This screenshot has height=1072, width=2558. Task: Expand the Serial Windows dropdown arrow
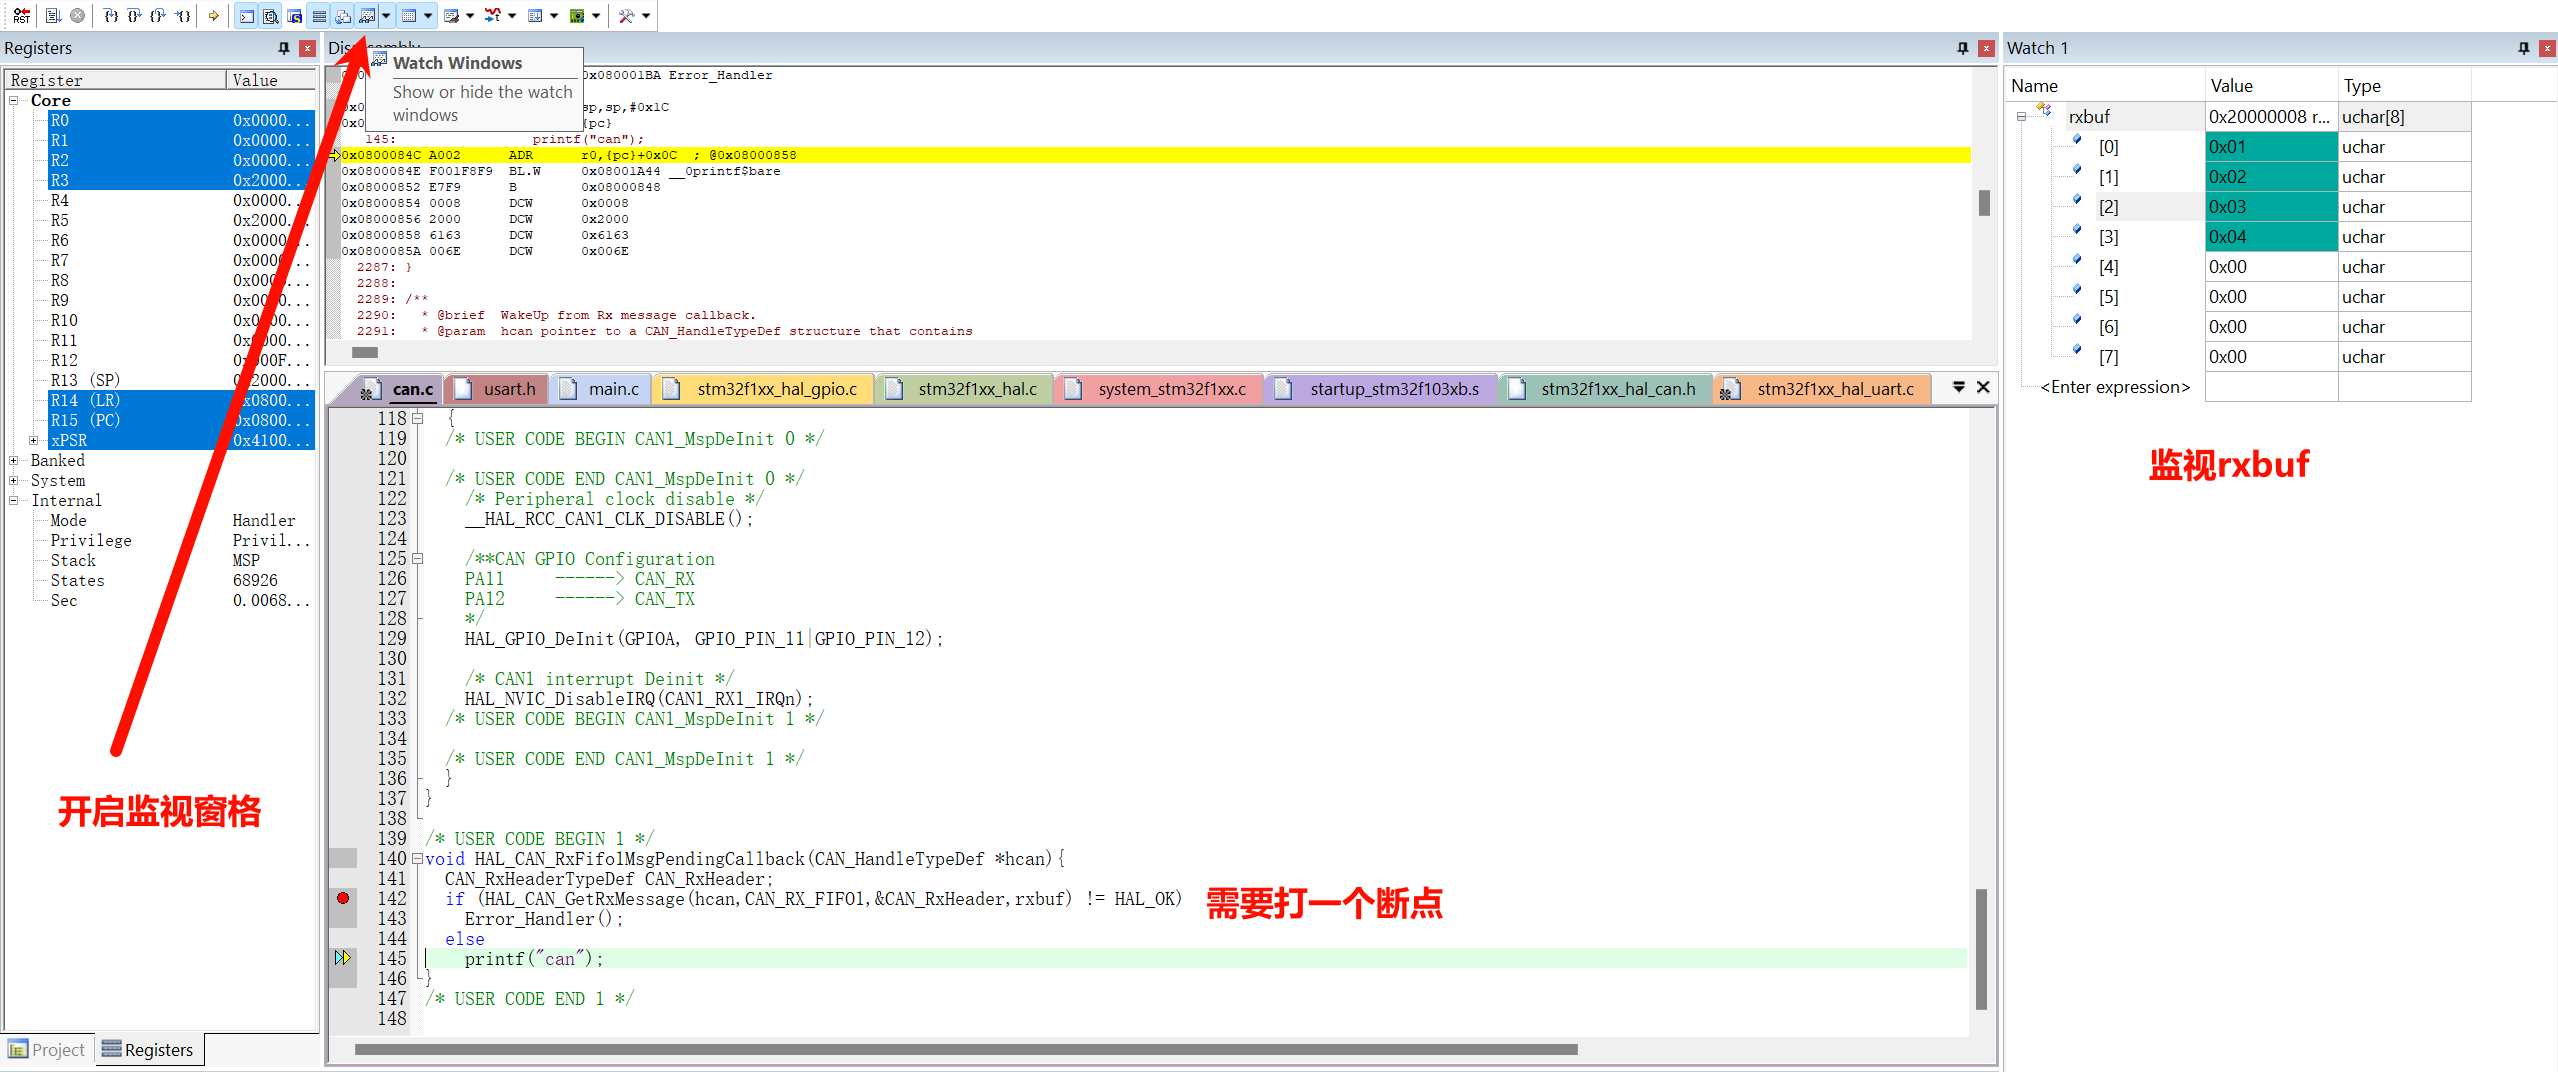(470, 16)
